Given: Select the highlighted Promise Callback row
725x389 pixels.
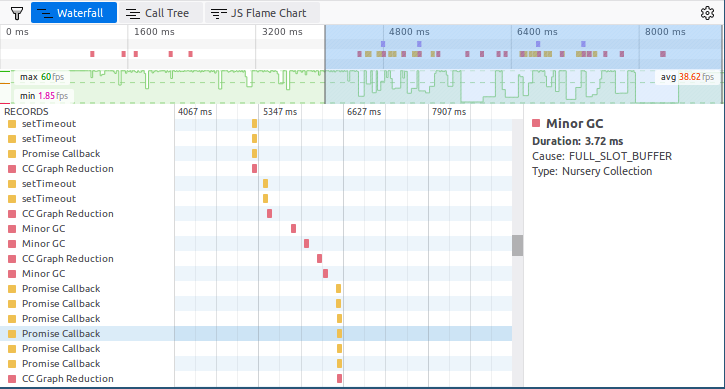Looking at the screenshot, I should (256, 333).
